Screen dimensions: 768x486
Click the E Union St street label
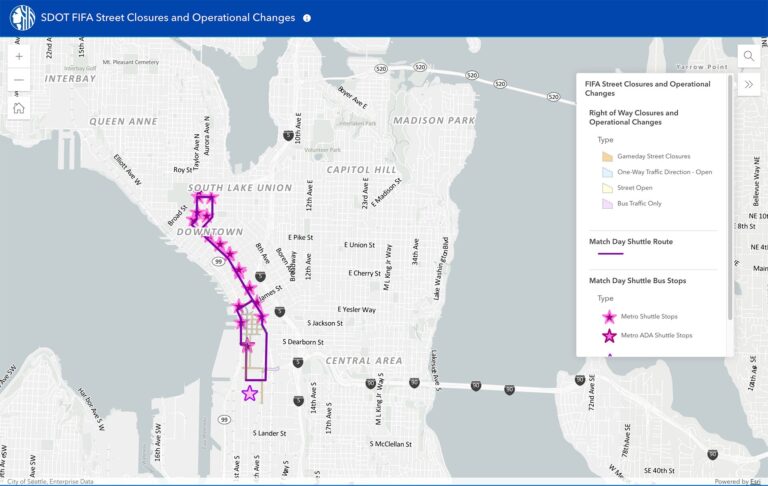[359, 245]
